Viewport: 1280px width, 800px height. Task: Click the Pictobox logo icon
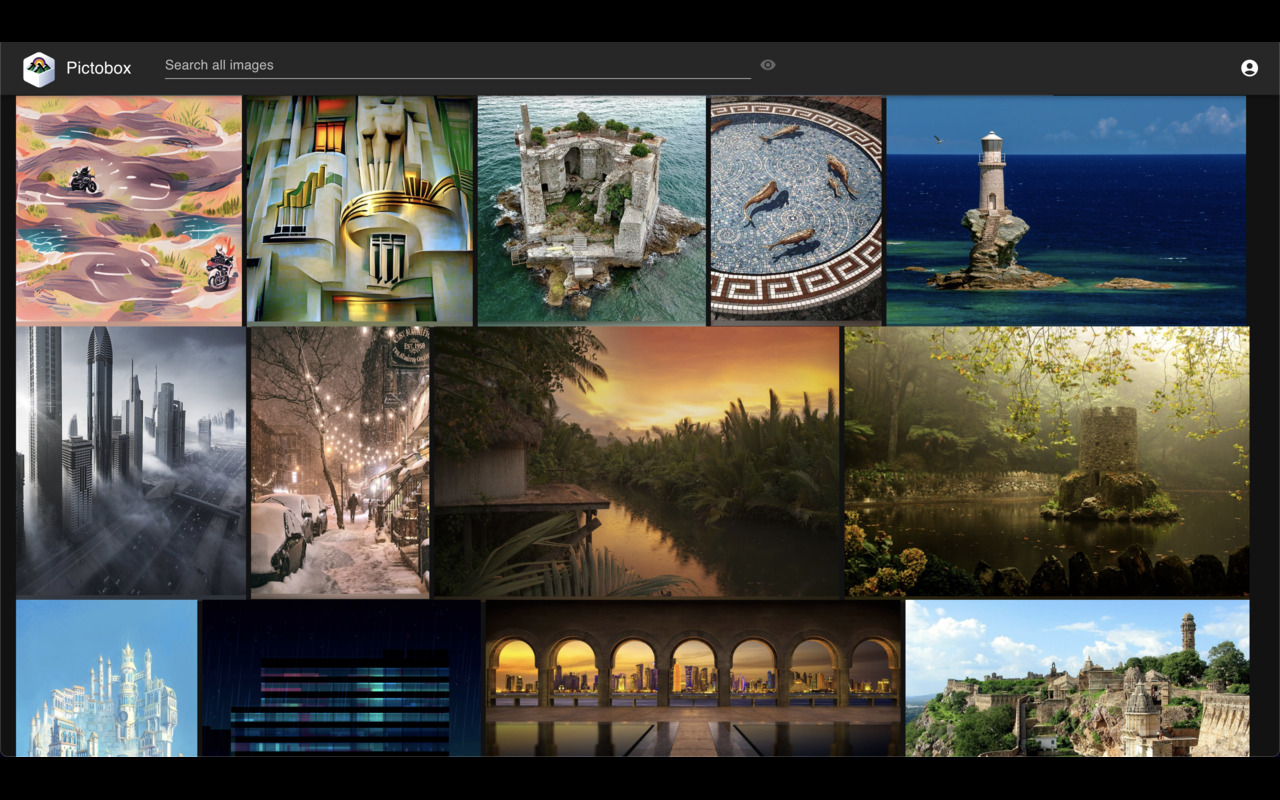click(39, 68)
